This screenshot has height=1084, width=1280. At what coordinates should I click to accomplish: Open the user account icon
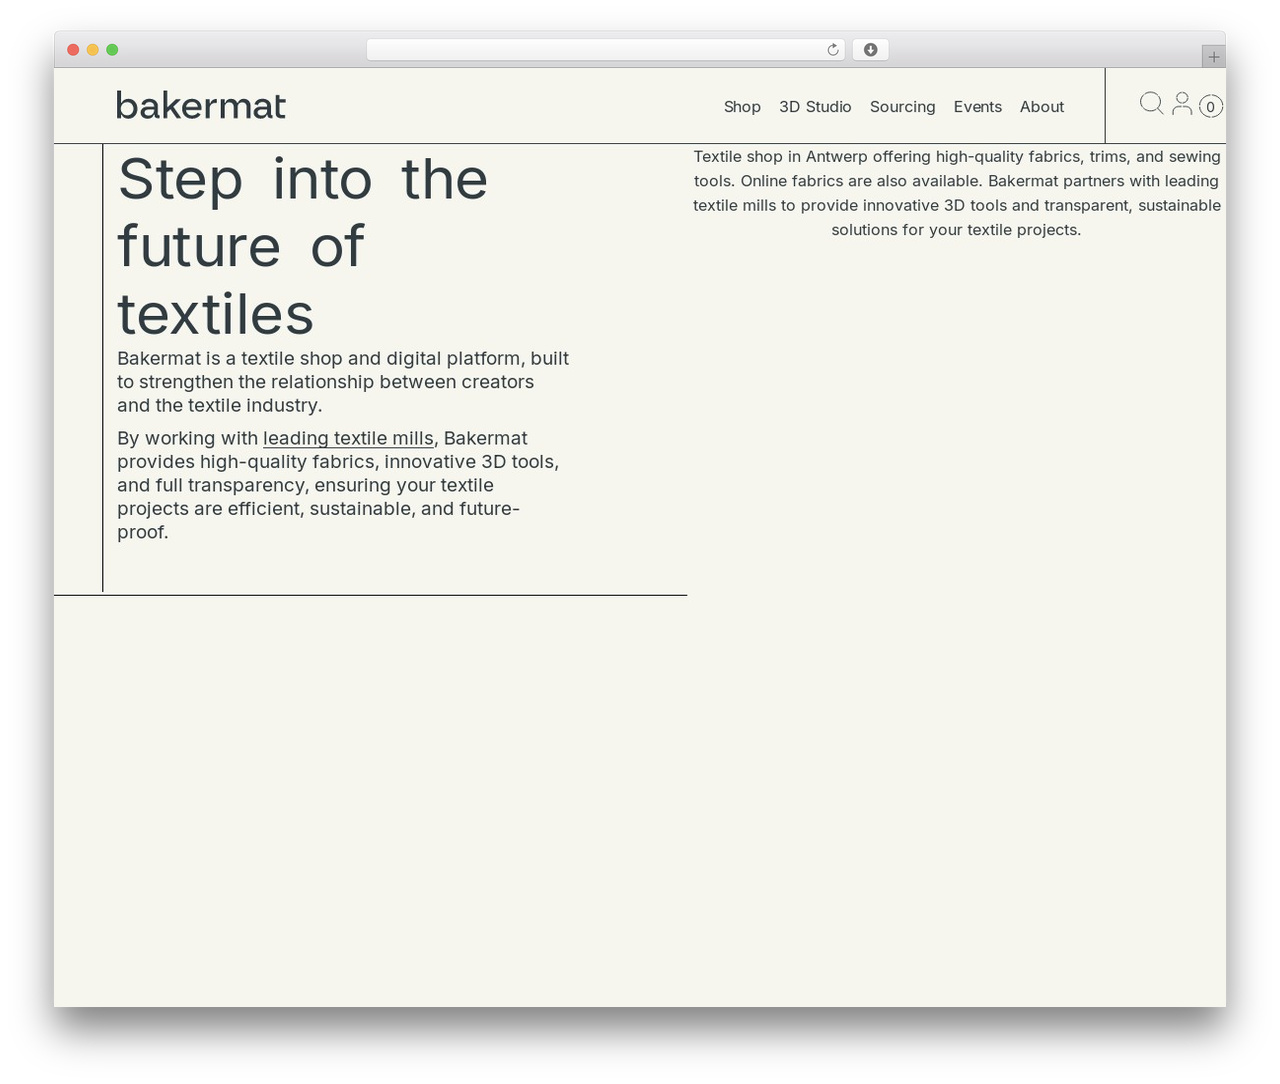[1182, 103]
